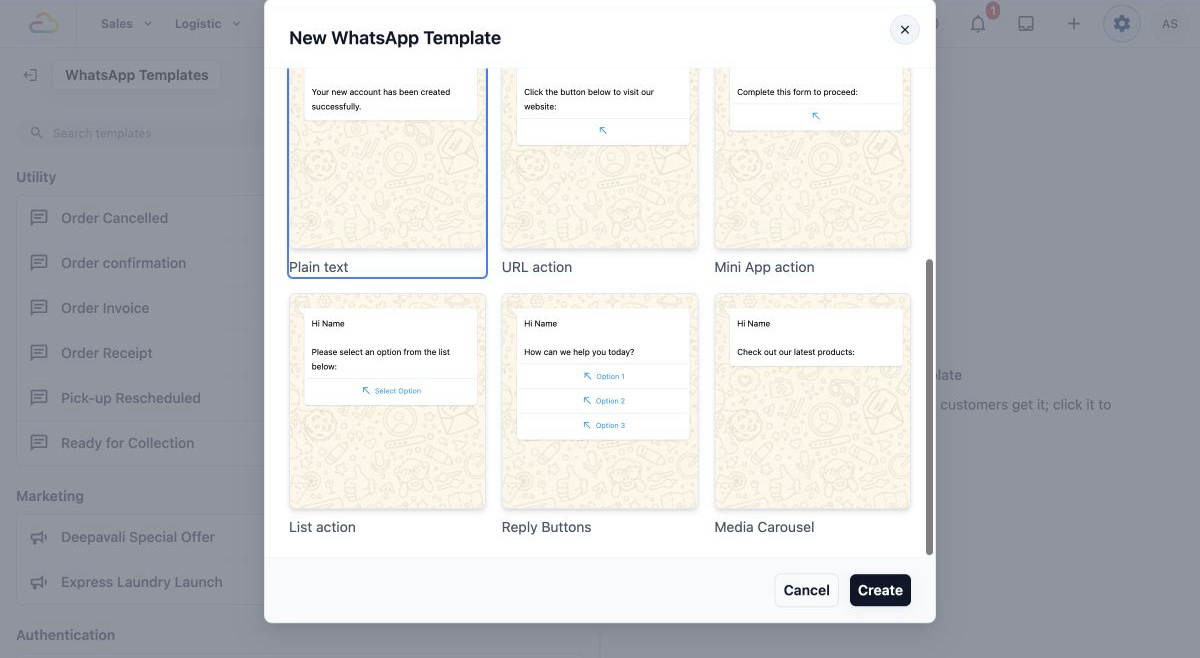This screenshot has height=658, width=1200.
Task: Click the Marketing section heading
Action: tap(50, 496)
